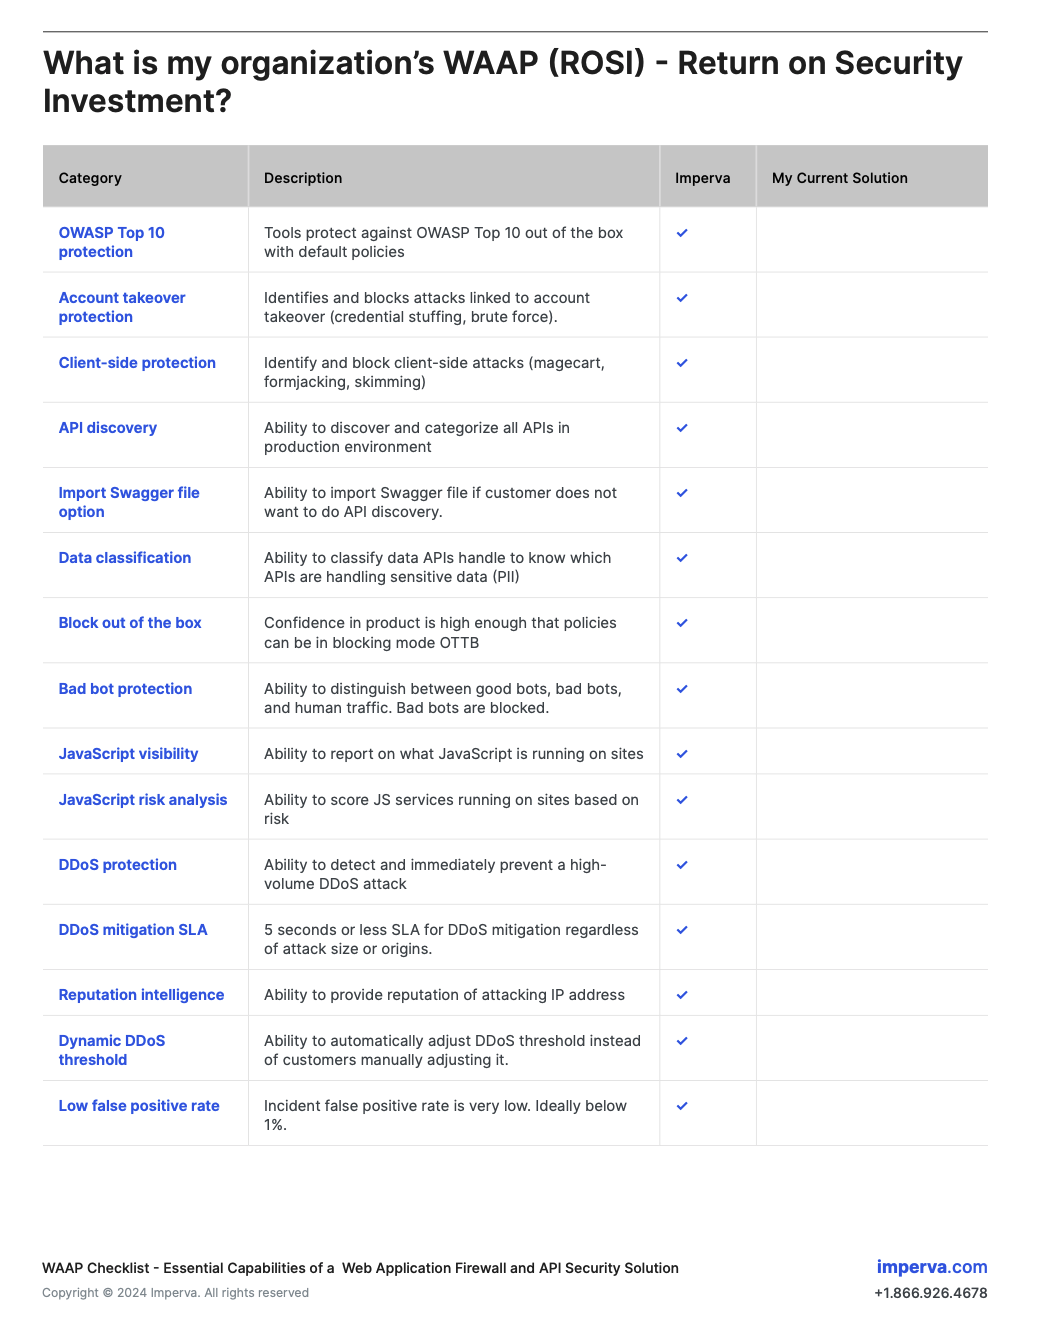Image resolution: width=1038 pixels, height=1317 pixels.
Task: Open the OWASP Top 10 protection link
Action: coord(111,242)
